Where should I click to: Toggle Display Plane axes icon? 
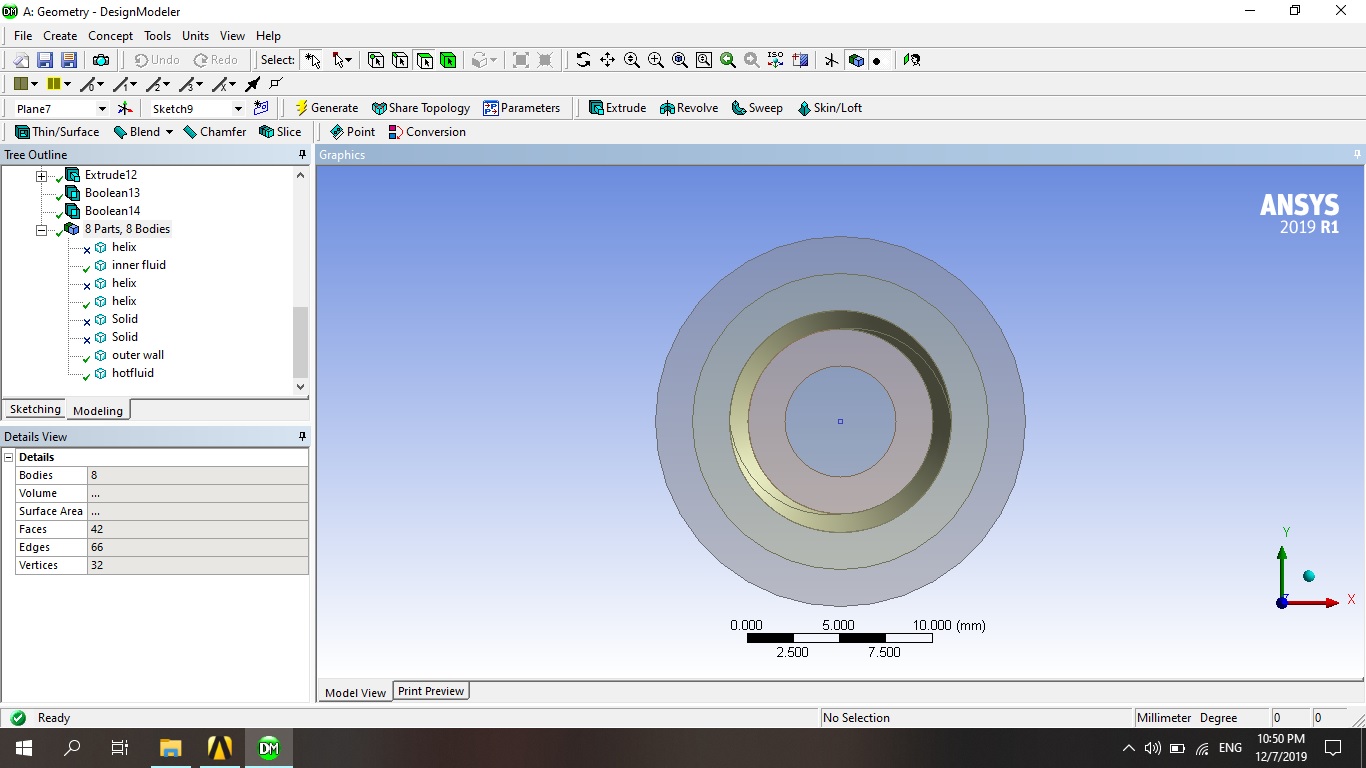coord(831,60)
